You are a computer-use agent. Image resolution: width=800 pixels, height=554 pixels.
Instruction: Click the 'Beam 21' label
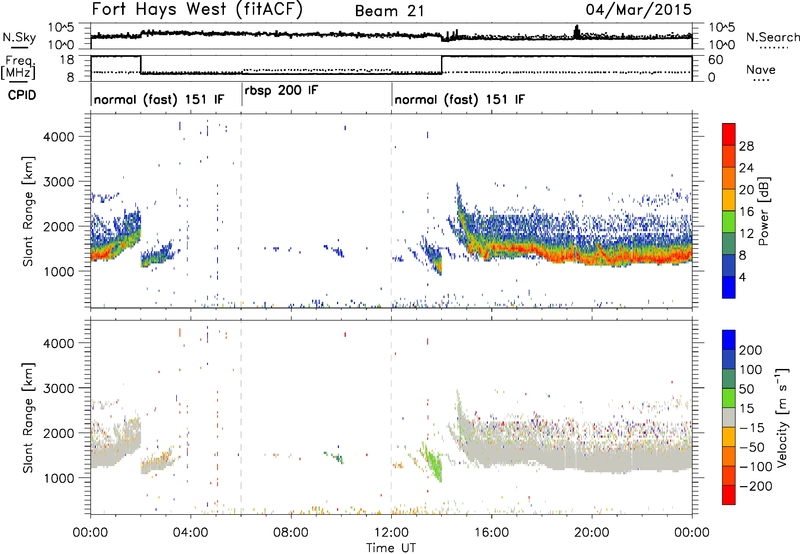coord(390,11)
